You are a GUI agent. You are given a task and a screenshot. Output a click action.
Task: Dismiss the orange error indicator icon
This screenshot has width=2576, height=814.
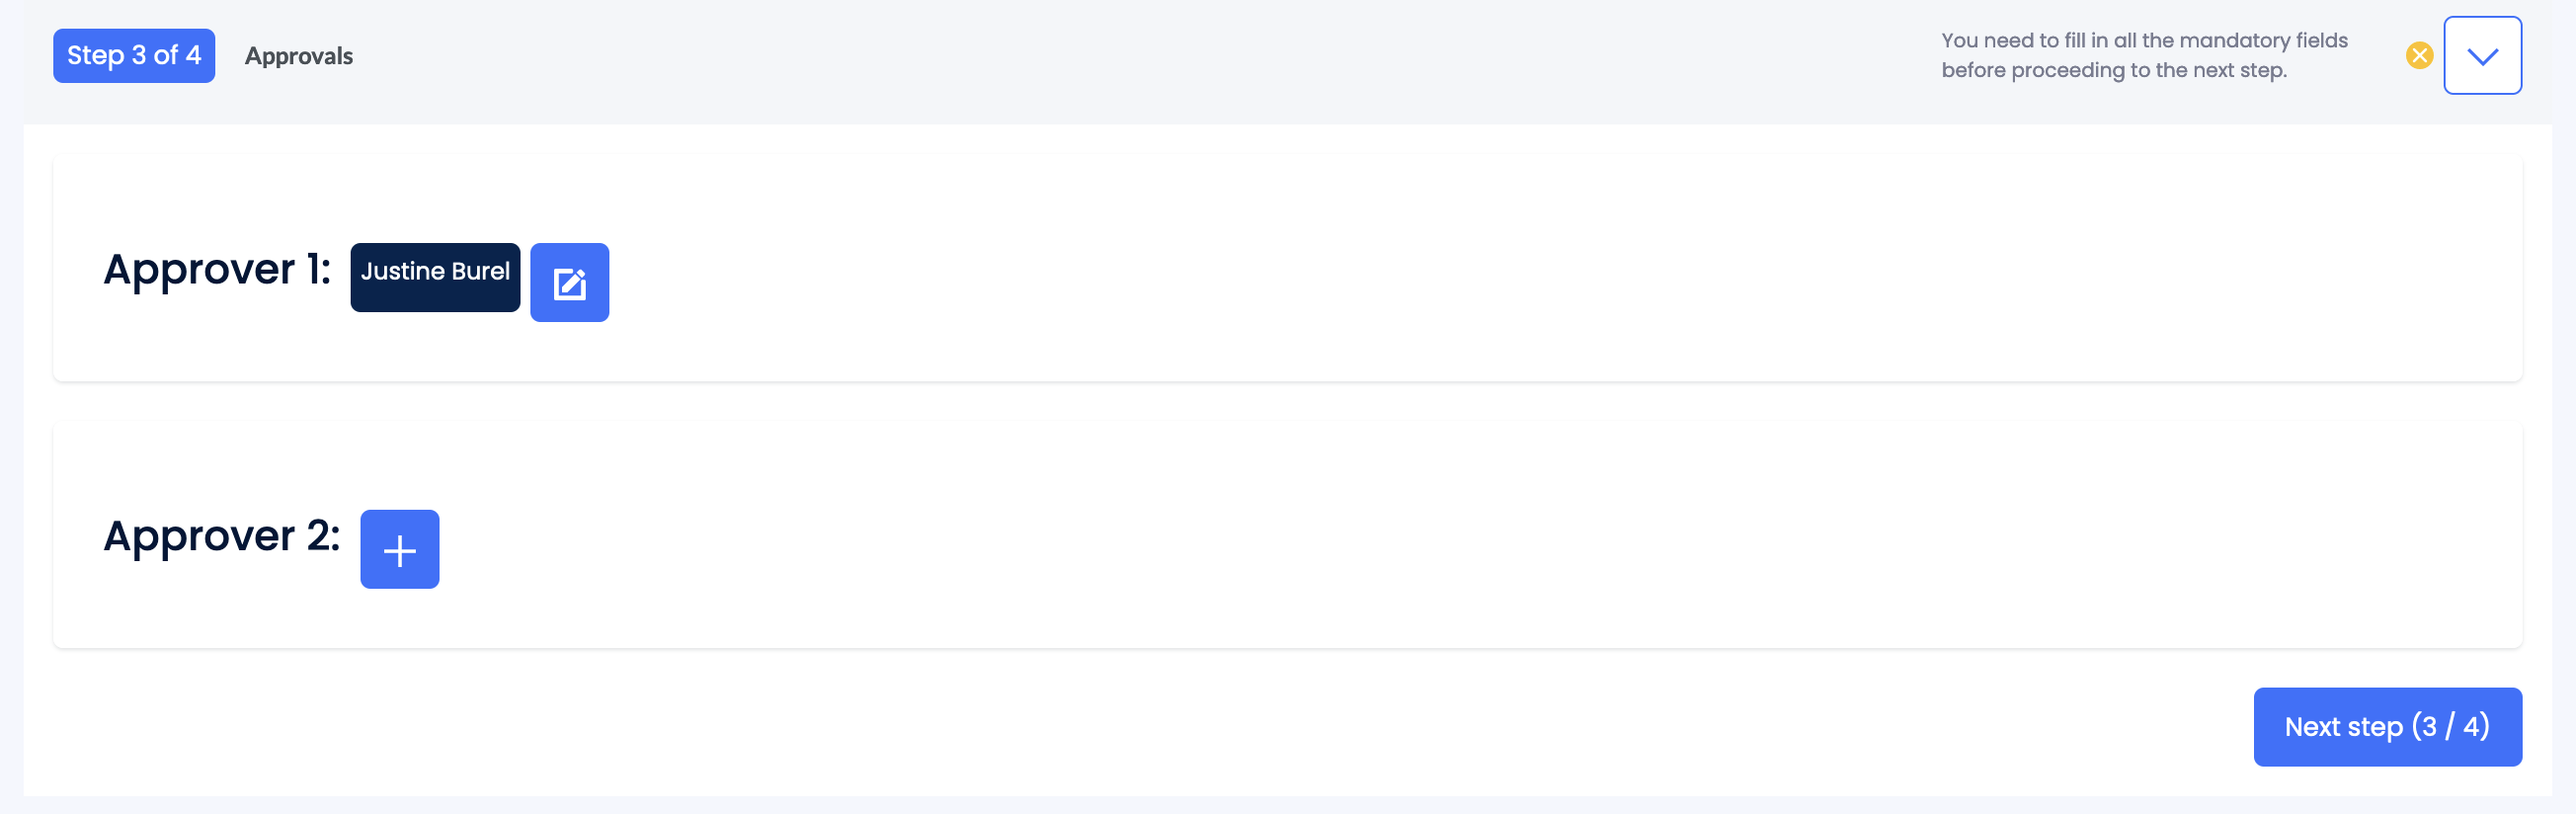pyautogui.click(x=2419, y=55)
